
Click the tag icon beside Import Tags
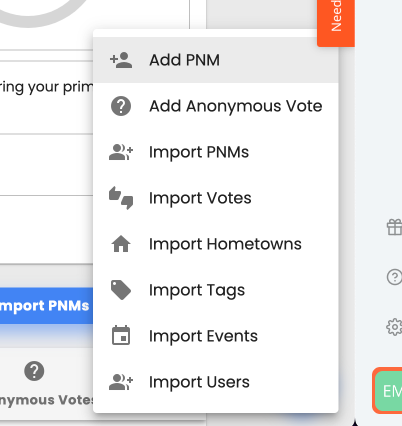121,290
